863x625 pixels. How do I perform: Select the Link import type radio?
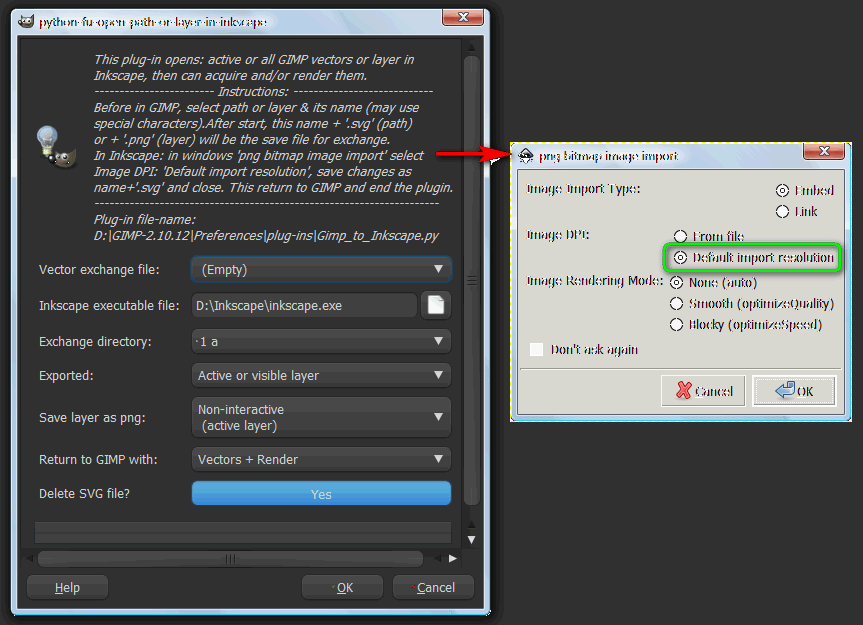coord(782,211)
